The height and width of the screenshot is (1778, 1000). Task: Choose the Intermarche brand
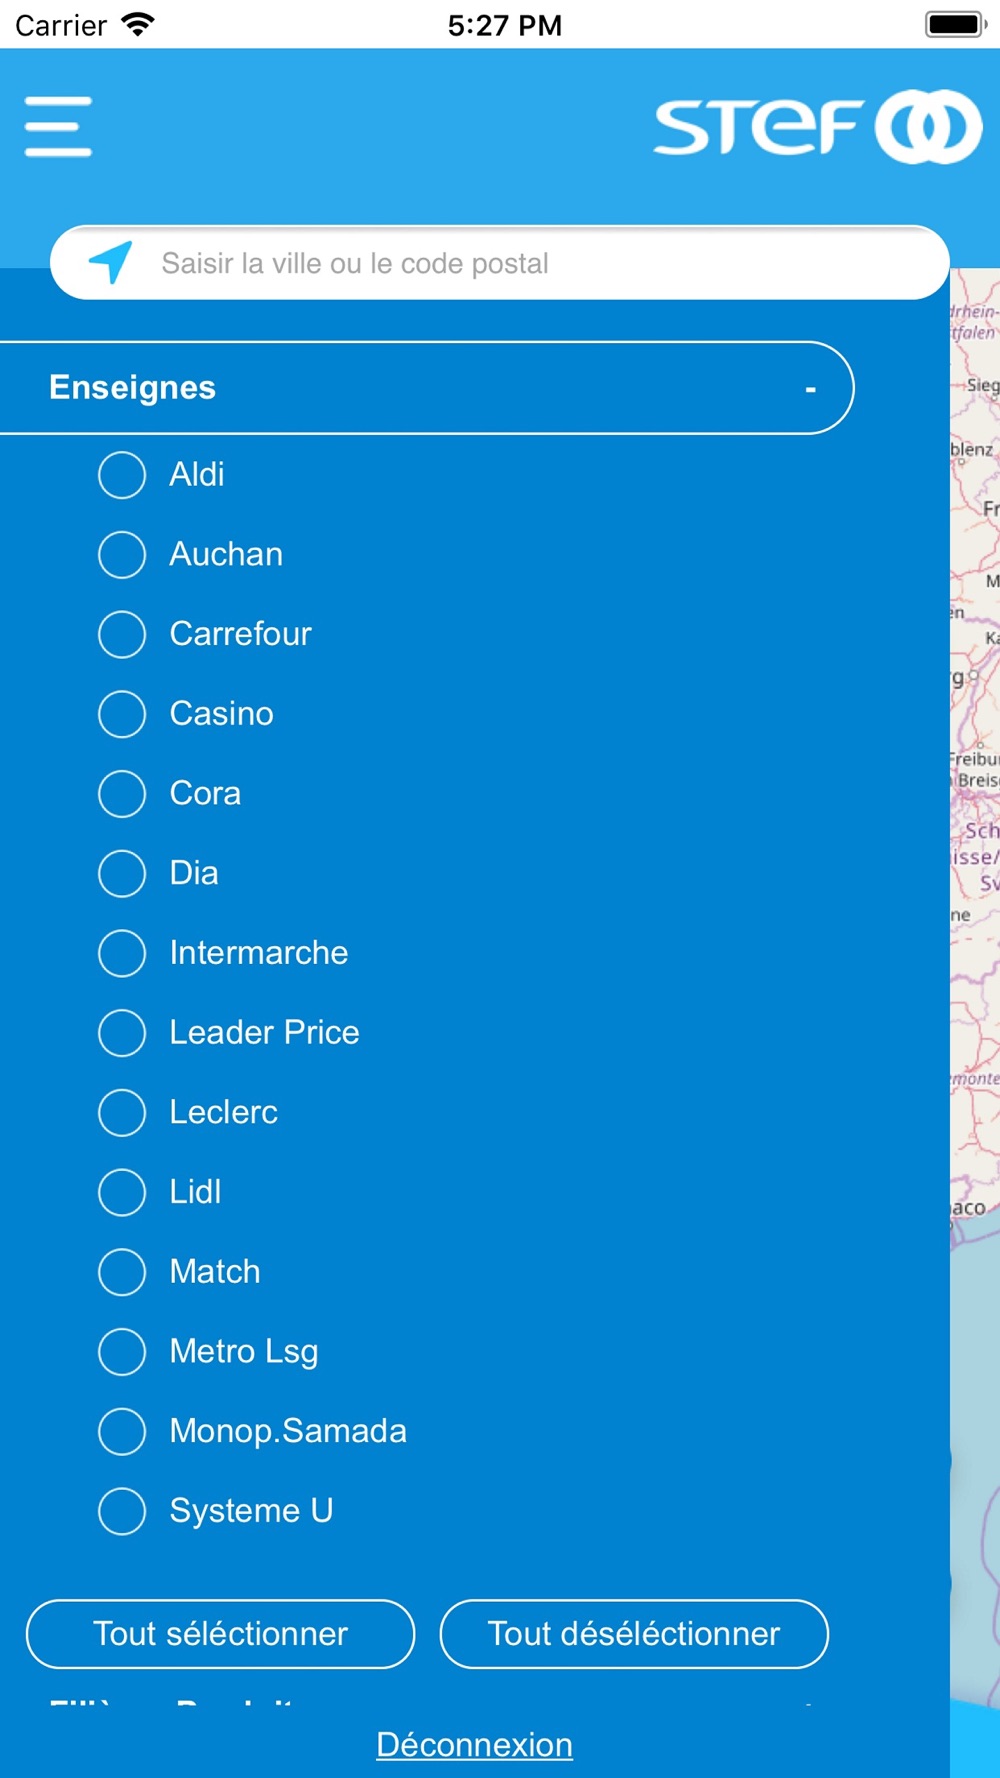pos(223,953)
